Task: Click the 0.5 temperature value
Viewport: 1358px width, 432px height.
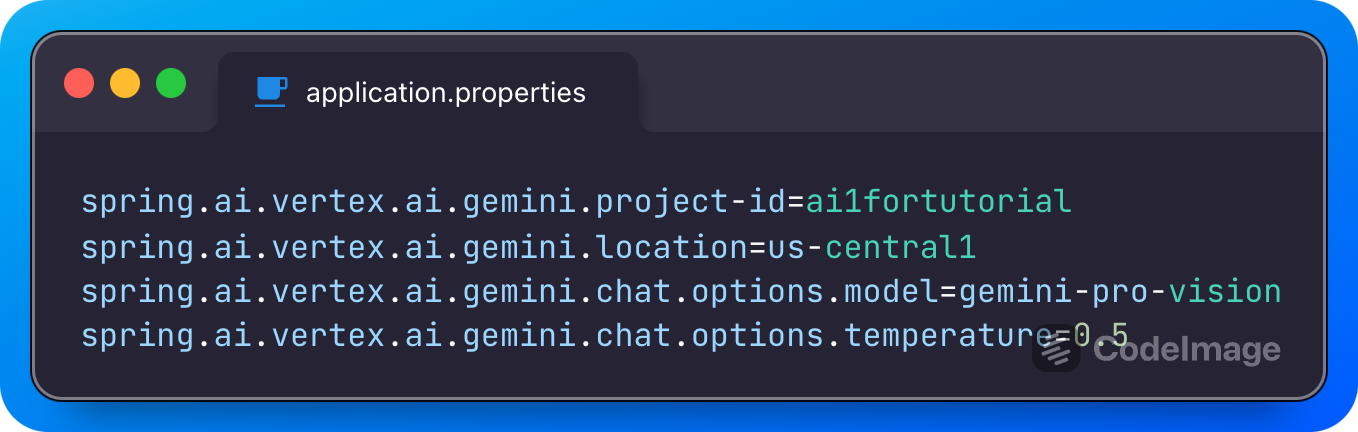Action: pos(1100,336)
